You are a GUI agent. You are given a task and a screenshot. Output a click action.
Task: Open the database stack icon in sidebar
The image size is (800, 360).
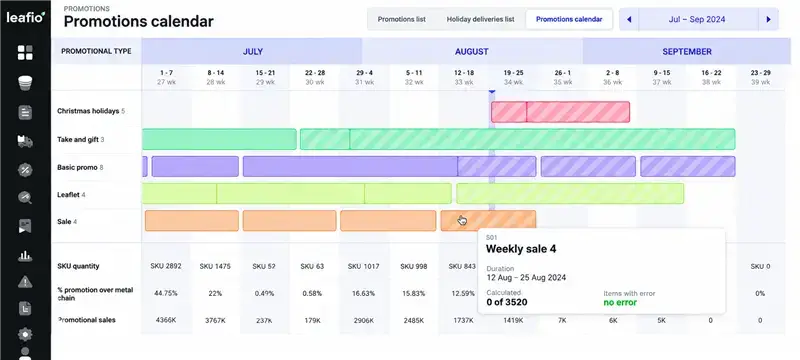pos(25,83)
